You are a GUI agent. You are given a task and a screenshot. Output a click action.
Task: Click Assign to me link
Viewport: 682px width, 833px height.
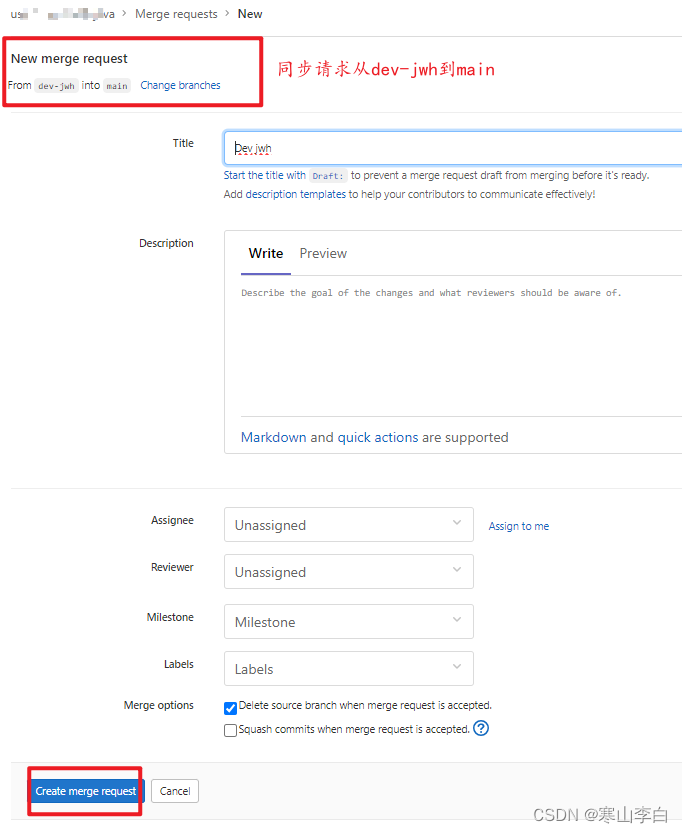click(519, 526)
